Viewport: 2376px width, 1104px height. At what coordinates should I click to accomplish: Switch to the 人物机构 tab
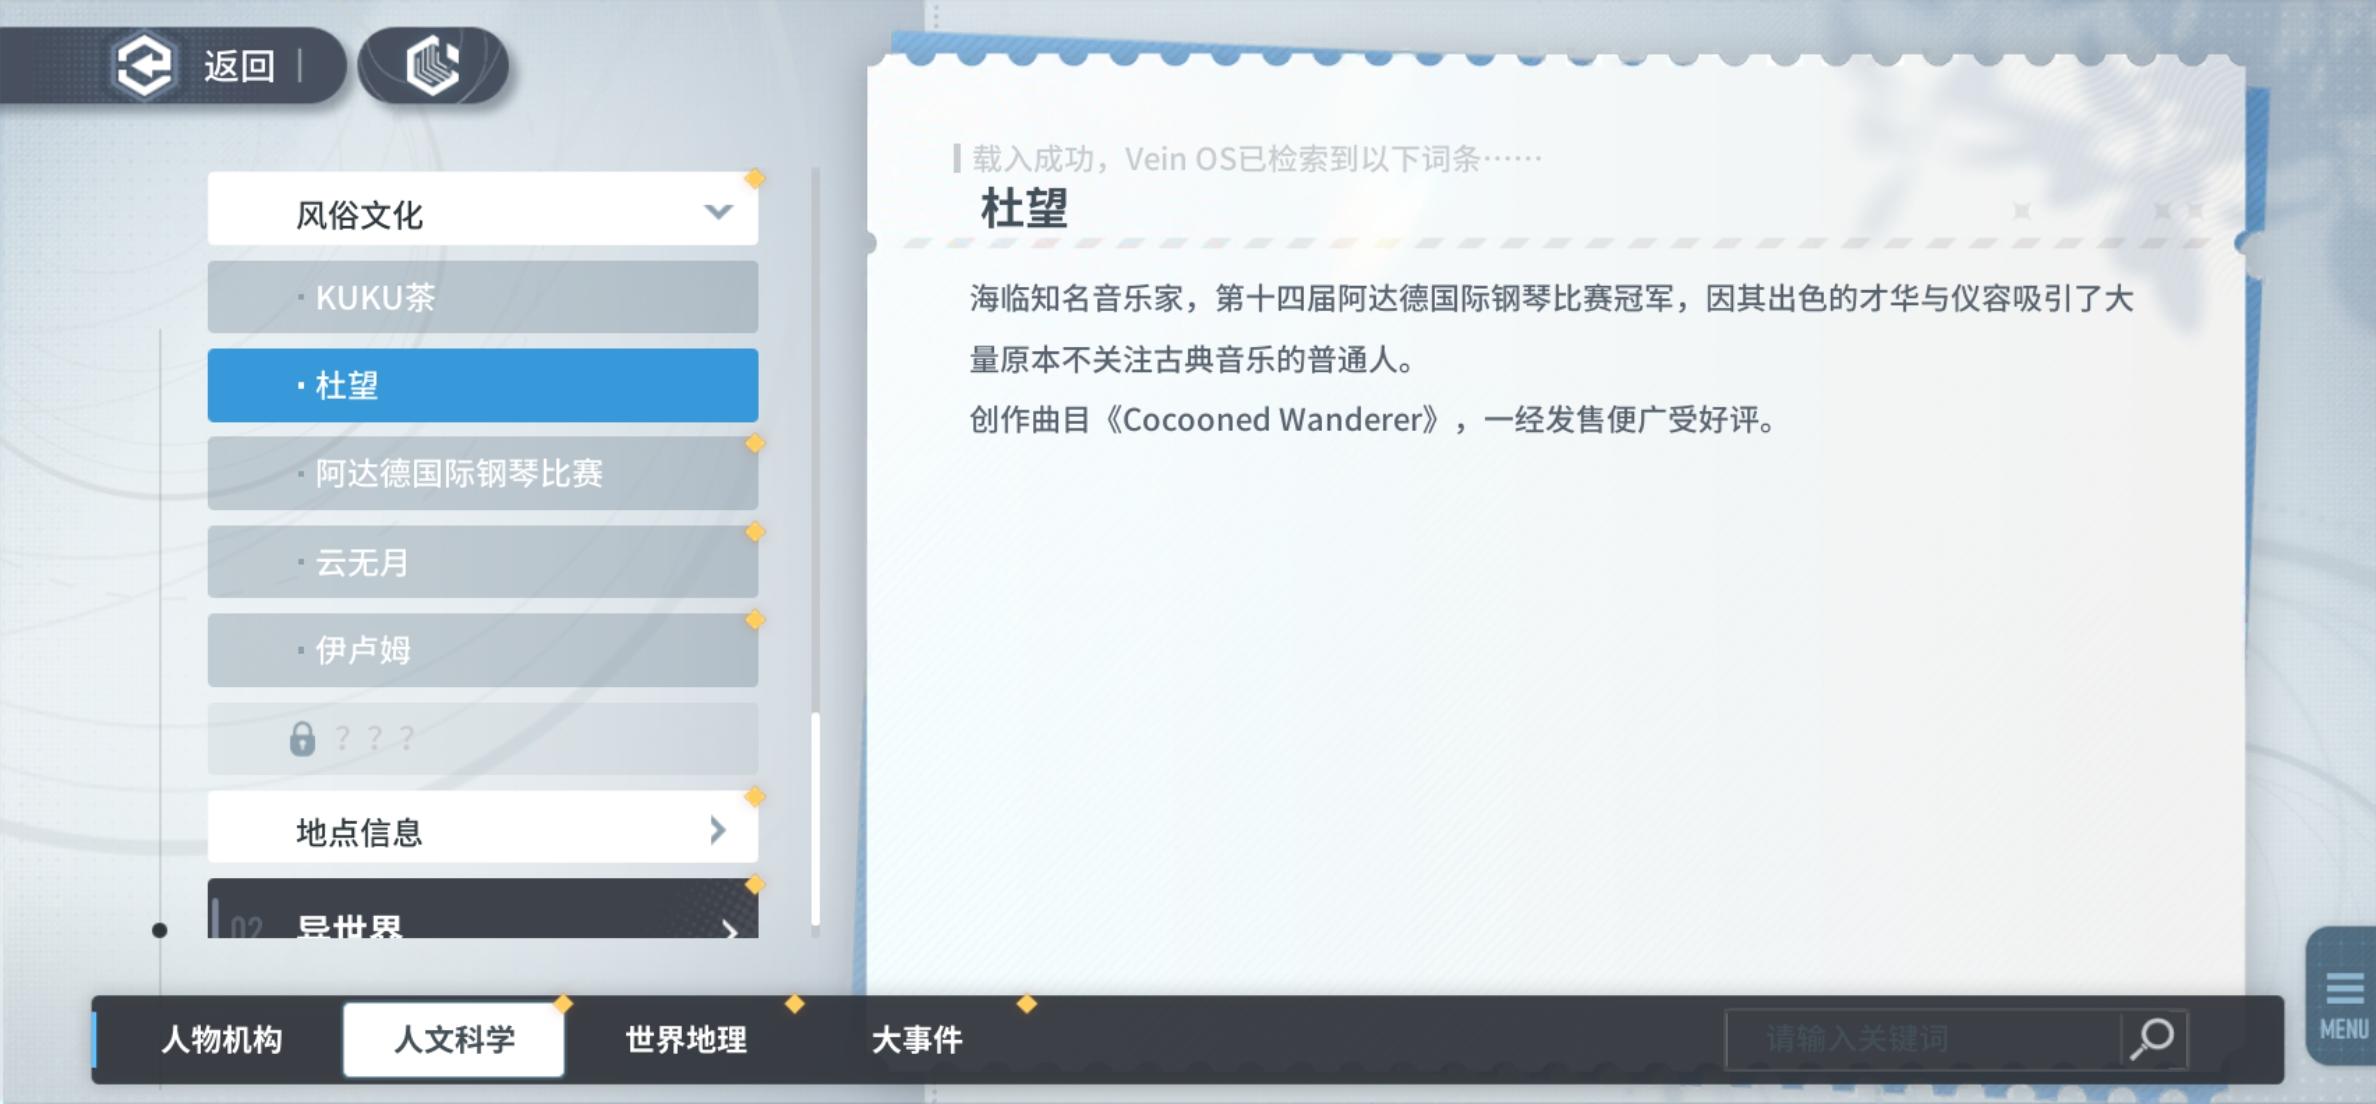tap(222, 1039)
